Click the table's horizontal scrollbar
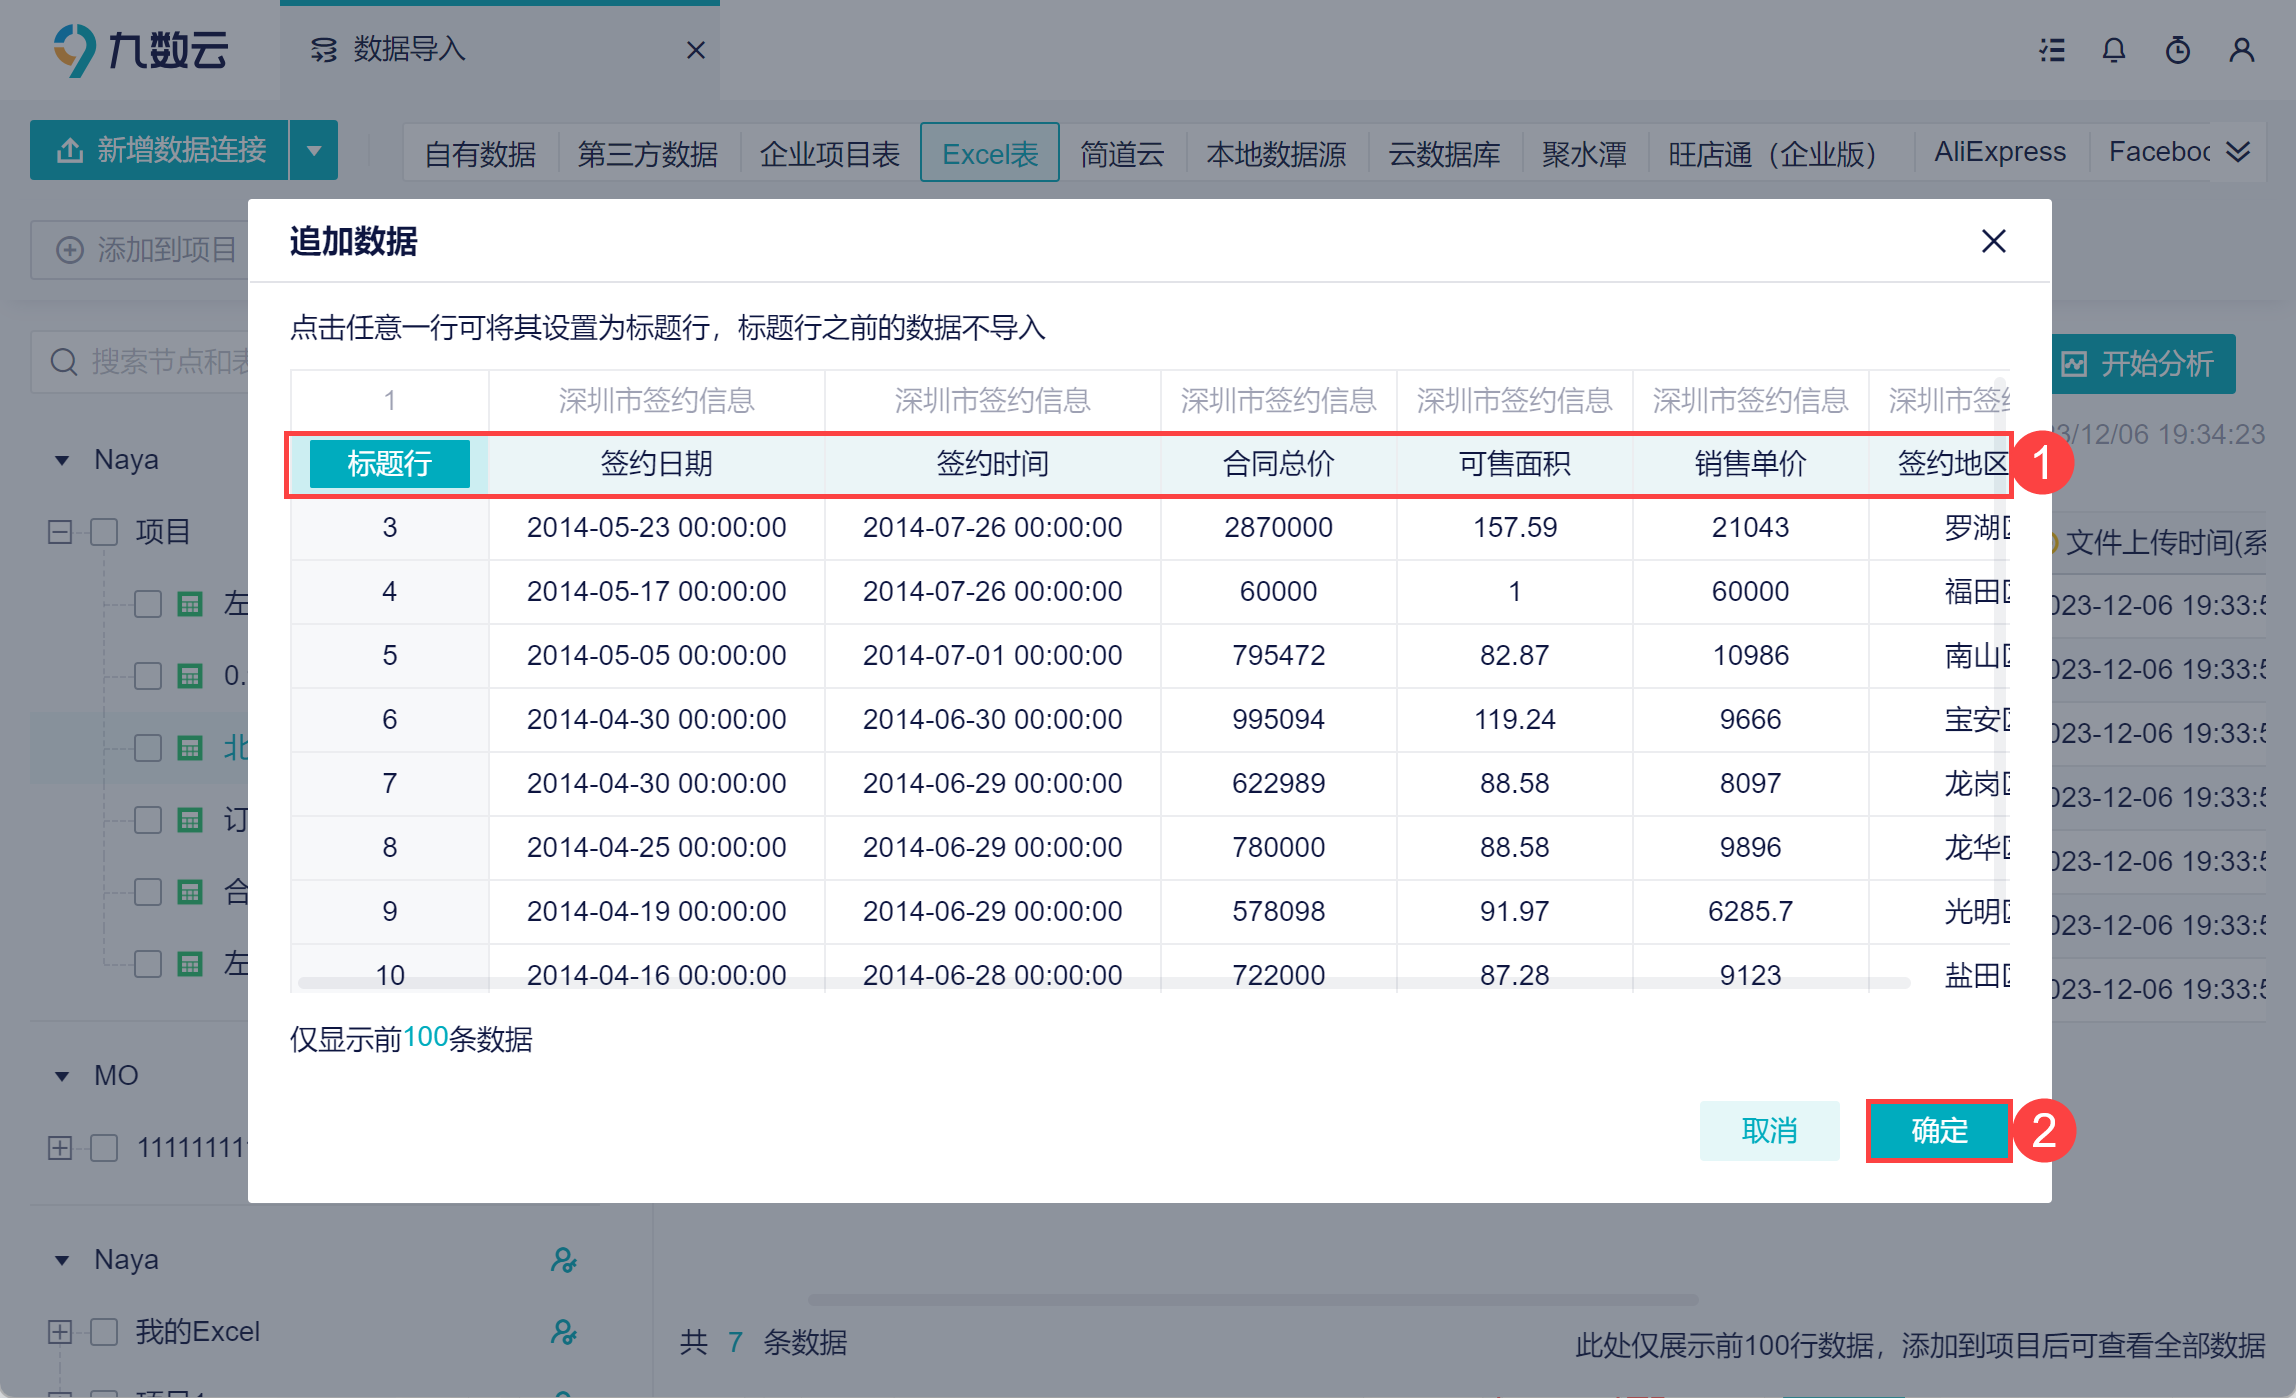This screenshot has width=2296, height=1398. [1100, 983]
